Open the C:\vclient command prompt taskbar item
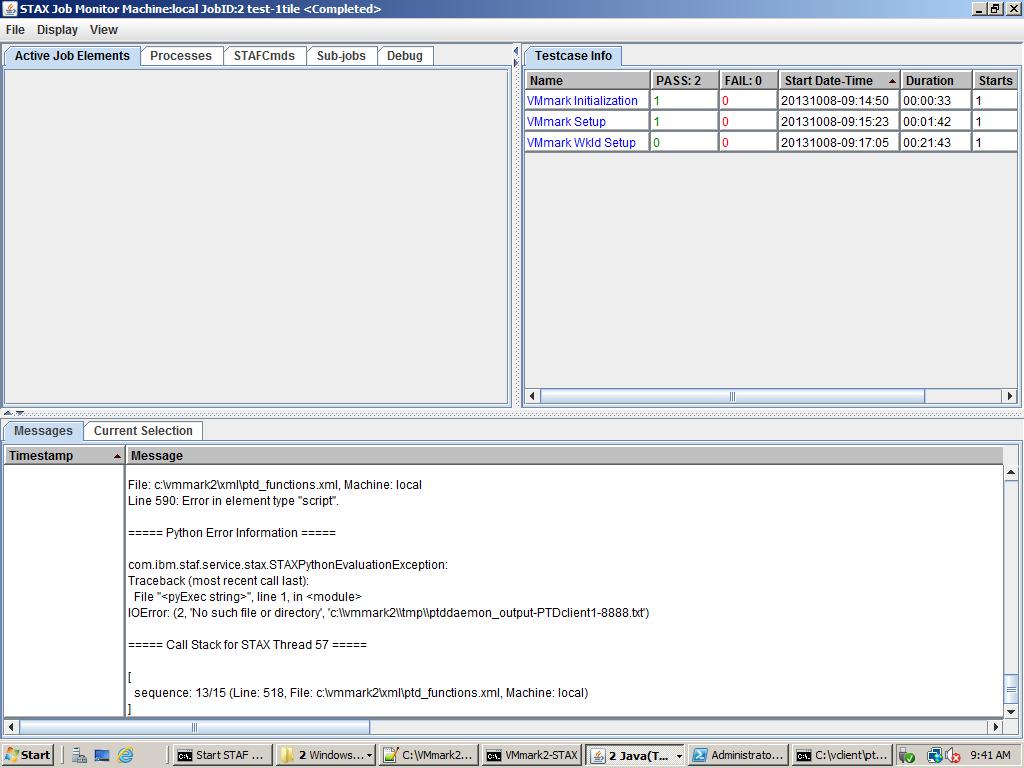1024x768 pixels. pos(842,755)
